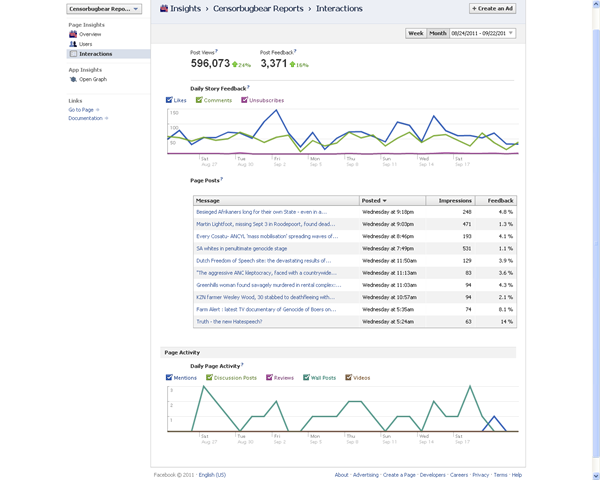Screen dimensions: 600x480
Task: Open the 'Farm Alert : latest TV documentary' post
Action: coord(266,309)
